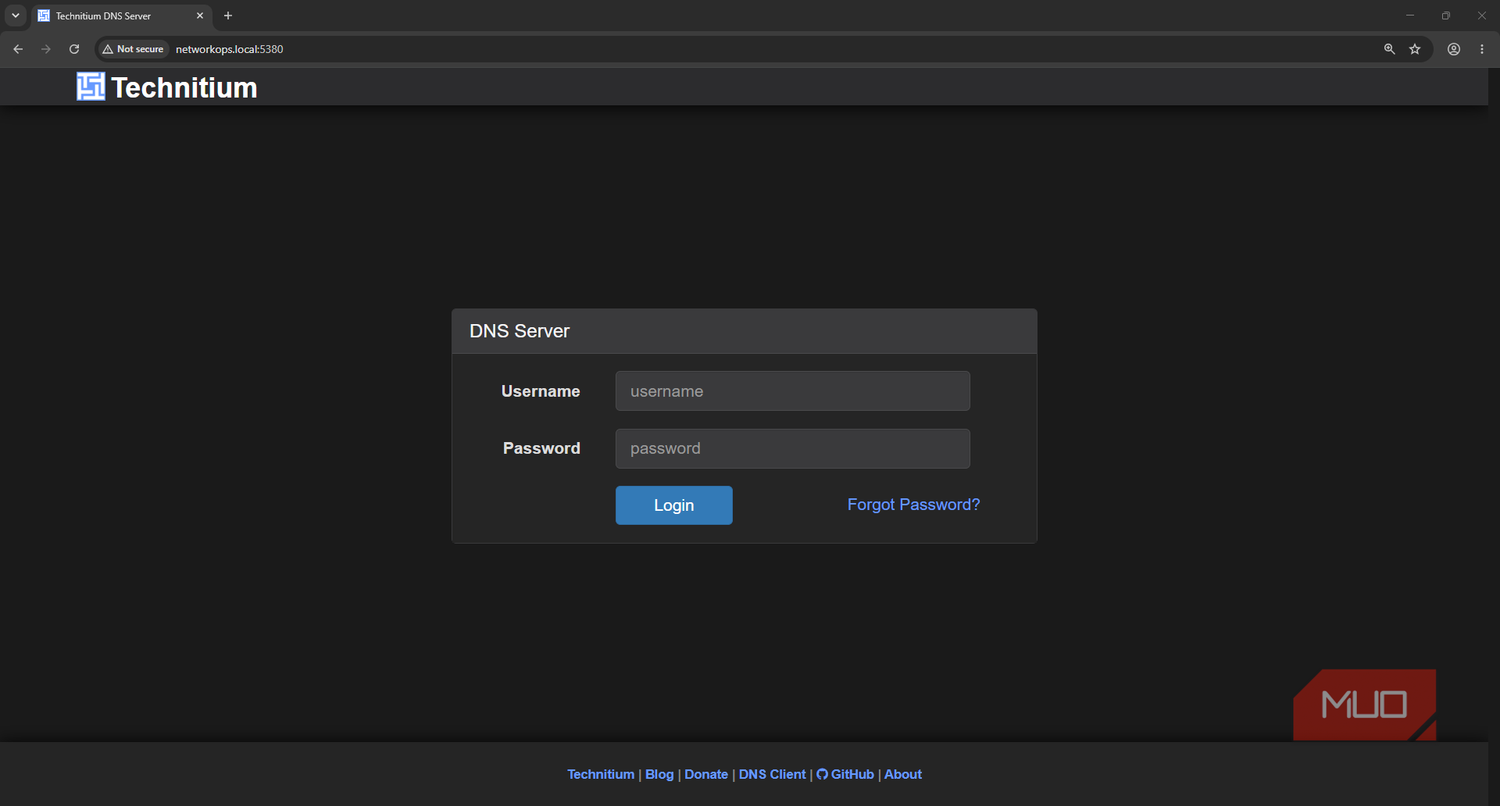Open the Forgot Password? link
Image resolution: width=1500 pixels, height=806 pixels.
coord(913,505)
